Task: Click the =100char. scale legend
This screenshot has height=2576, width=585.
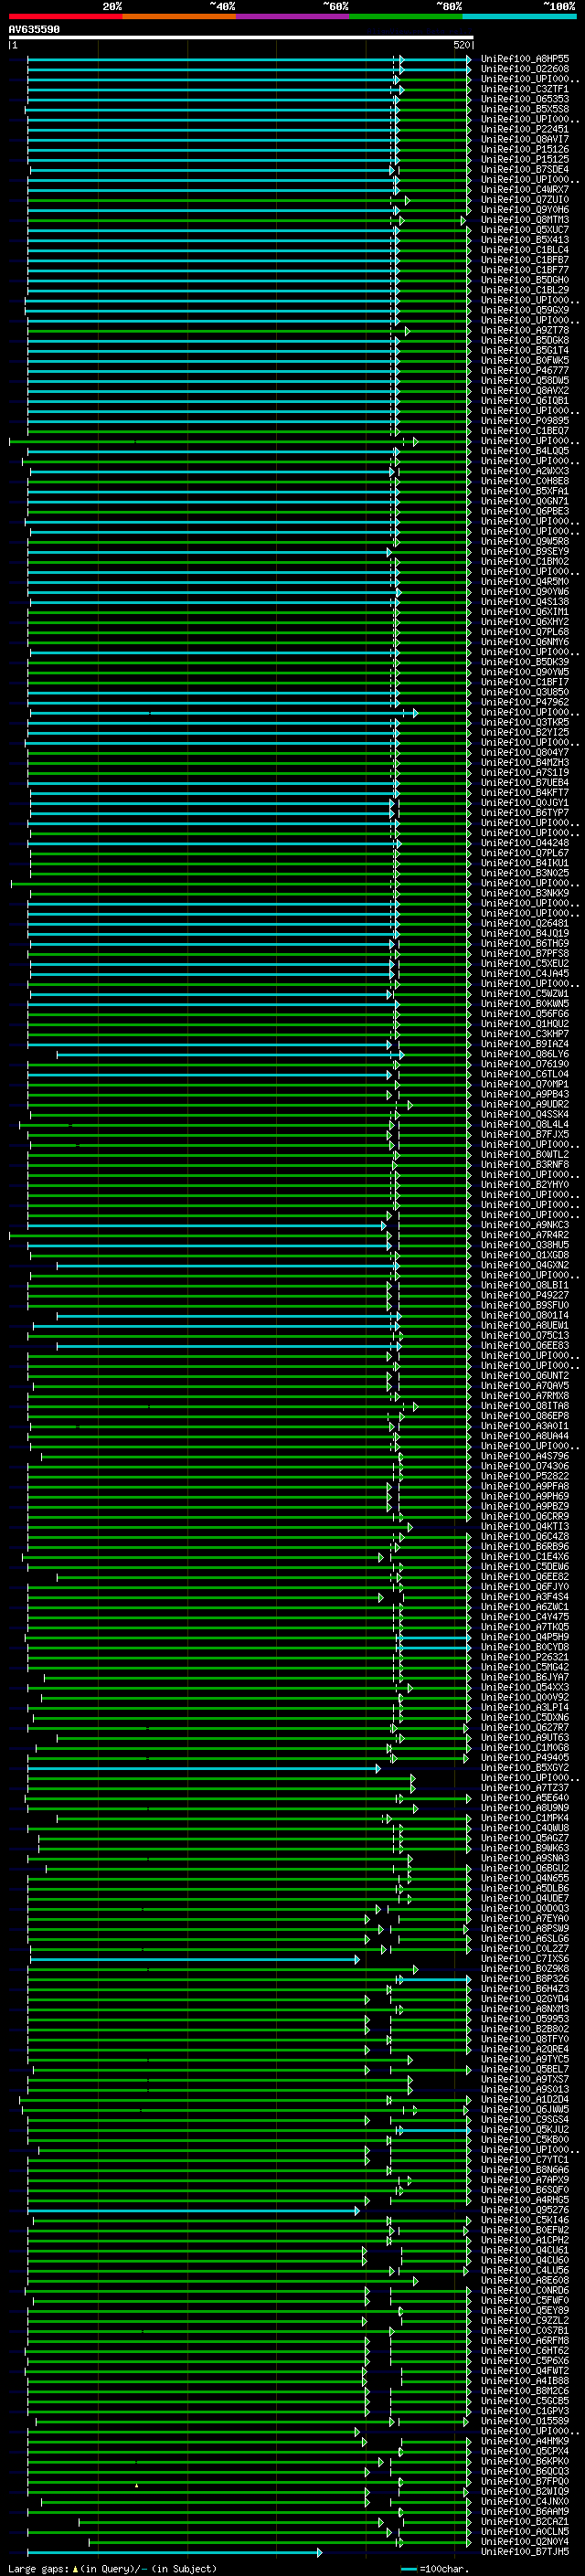Action: click(x=435, y=2569)
